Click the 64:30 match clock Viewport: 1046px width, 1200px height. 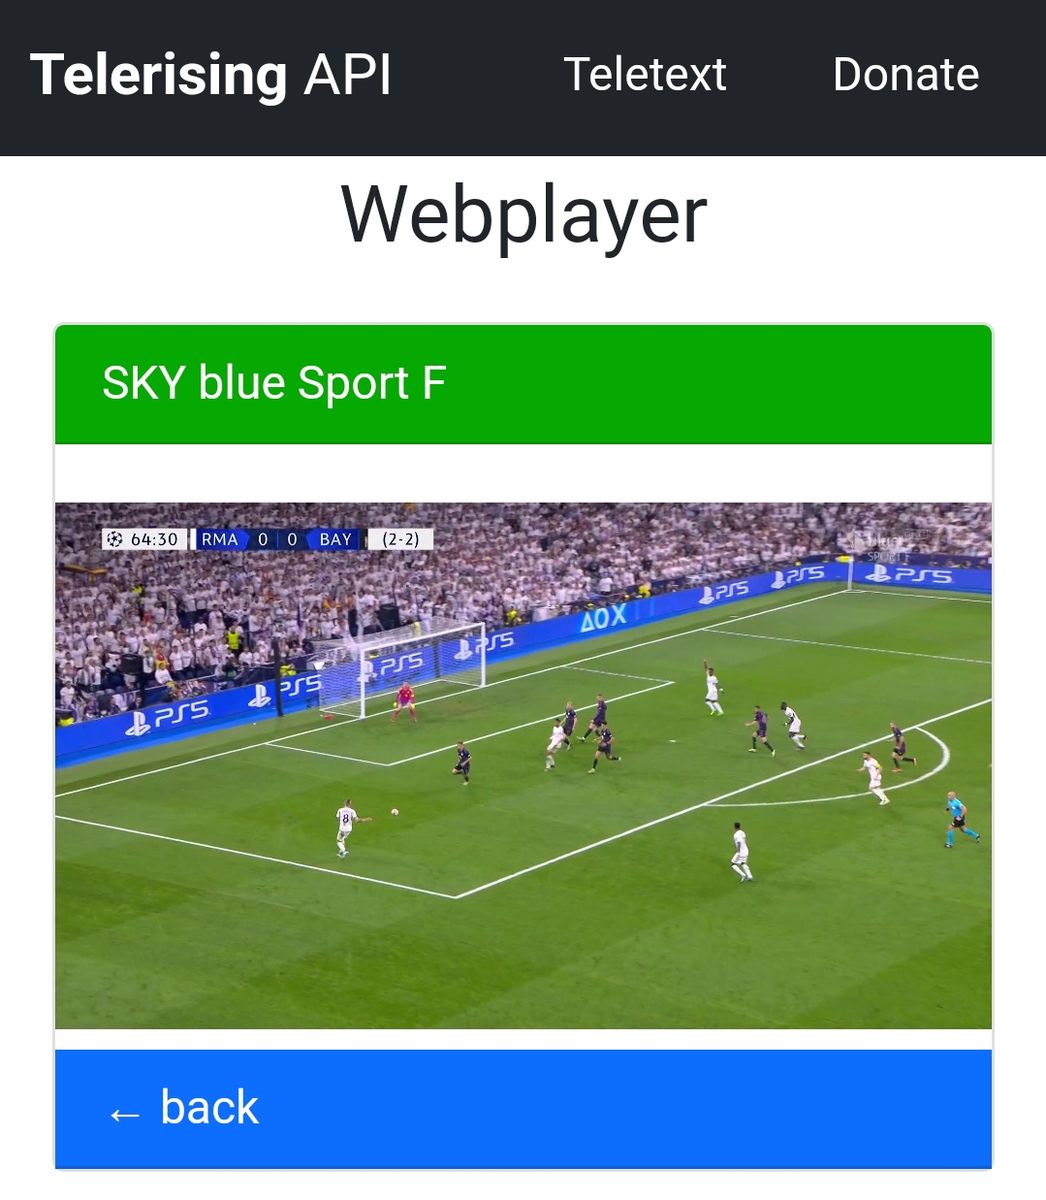[154, 539]
